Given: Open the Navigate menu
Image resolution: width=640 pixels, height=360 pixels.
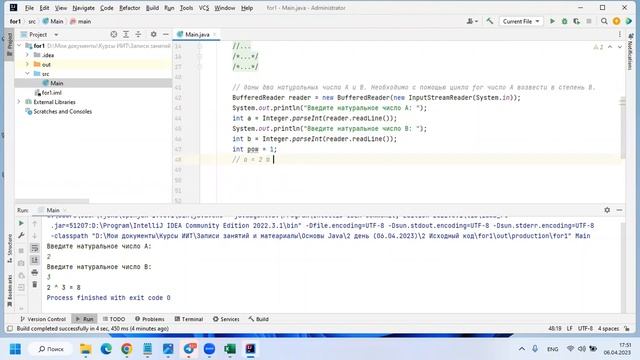Looking at the screenshot, I should (83, 8).
